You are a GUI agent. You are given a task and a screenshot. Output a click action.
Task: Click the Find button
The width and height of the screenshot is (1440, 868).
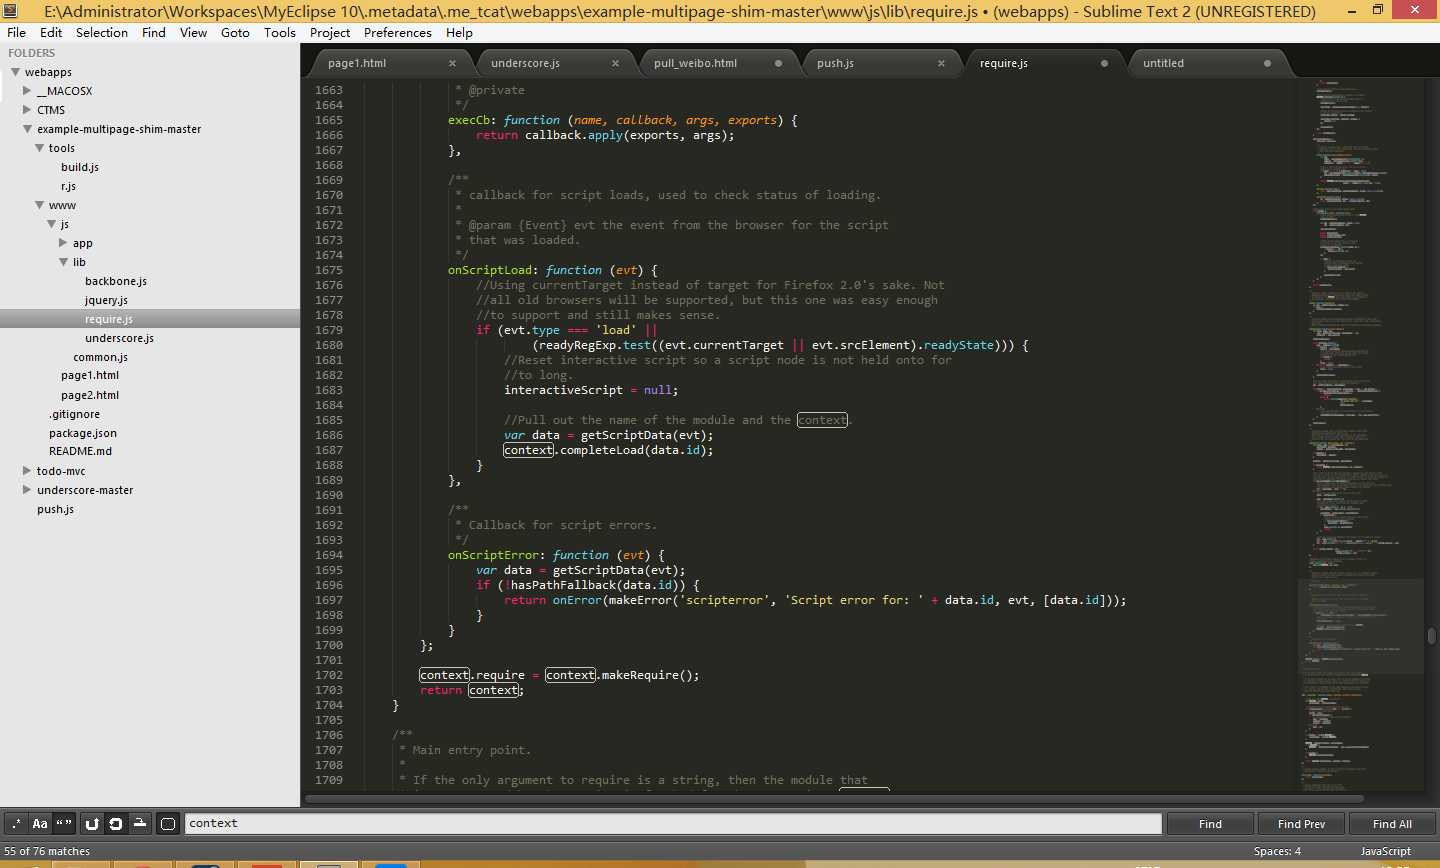tap(1210, 824)
